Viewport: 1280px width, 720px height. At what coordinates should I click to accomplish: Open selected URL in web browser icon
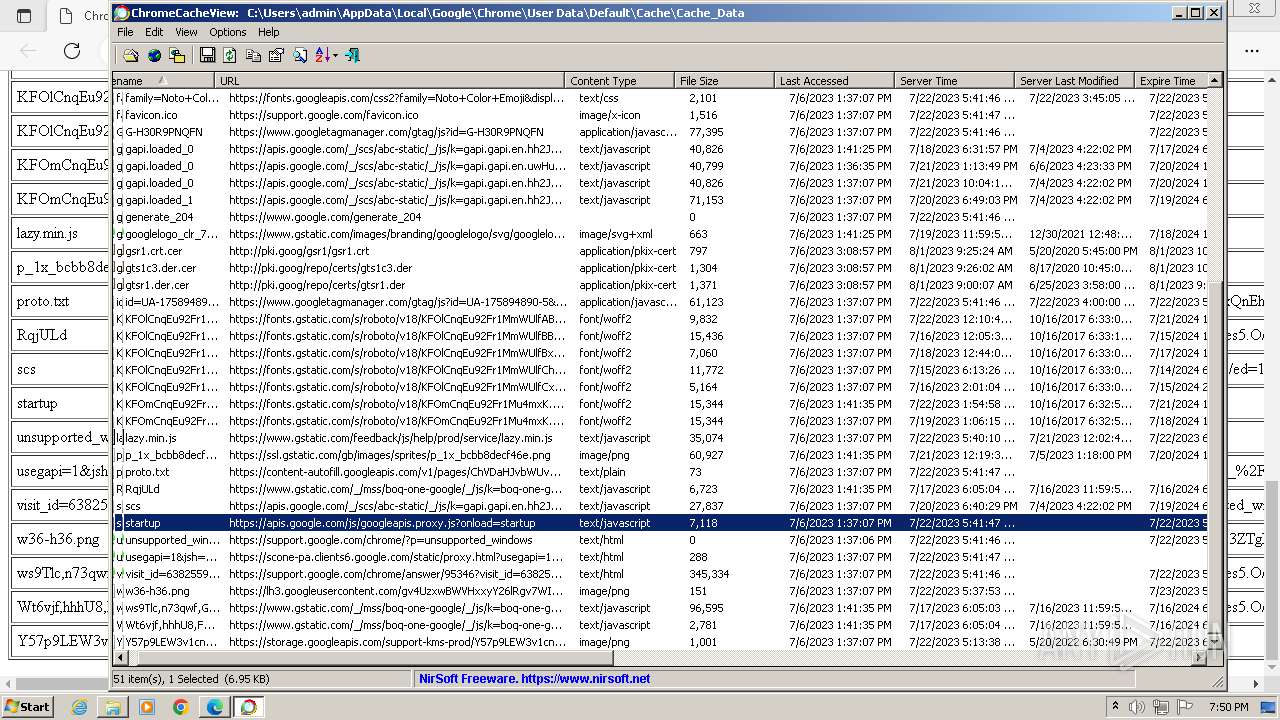(154, 56)
